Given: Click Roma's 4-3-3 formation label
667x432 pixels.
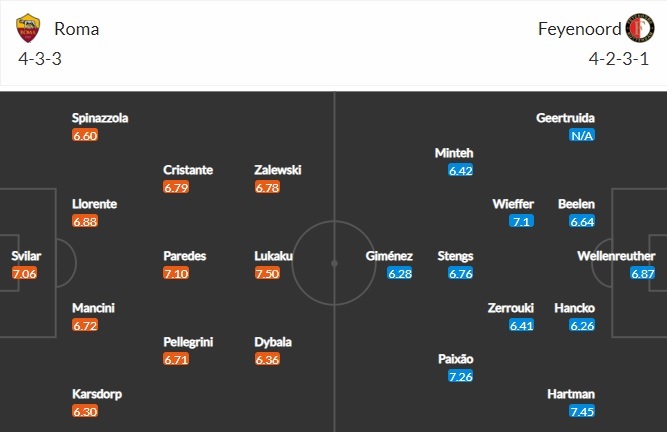Looking at the screenshot, I should (x=39, y=59).
